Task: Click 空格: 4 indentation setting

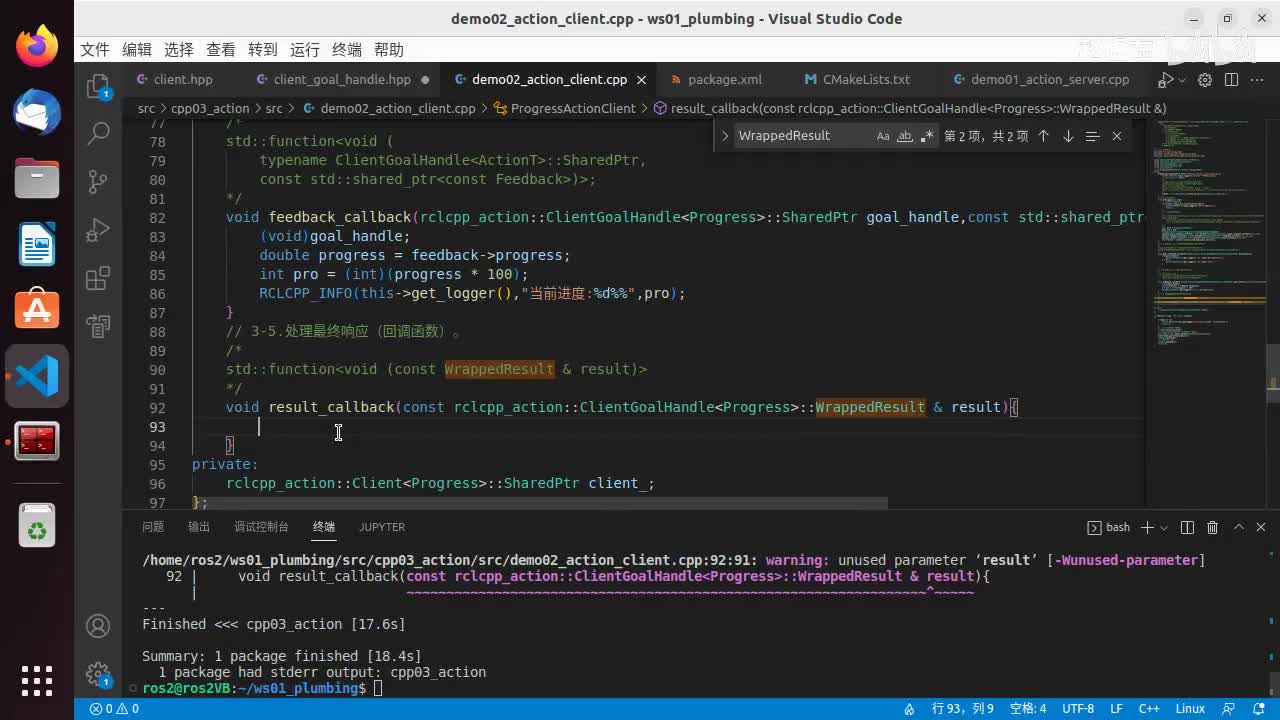Action: coord(1028,709)
